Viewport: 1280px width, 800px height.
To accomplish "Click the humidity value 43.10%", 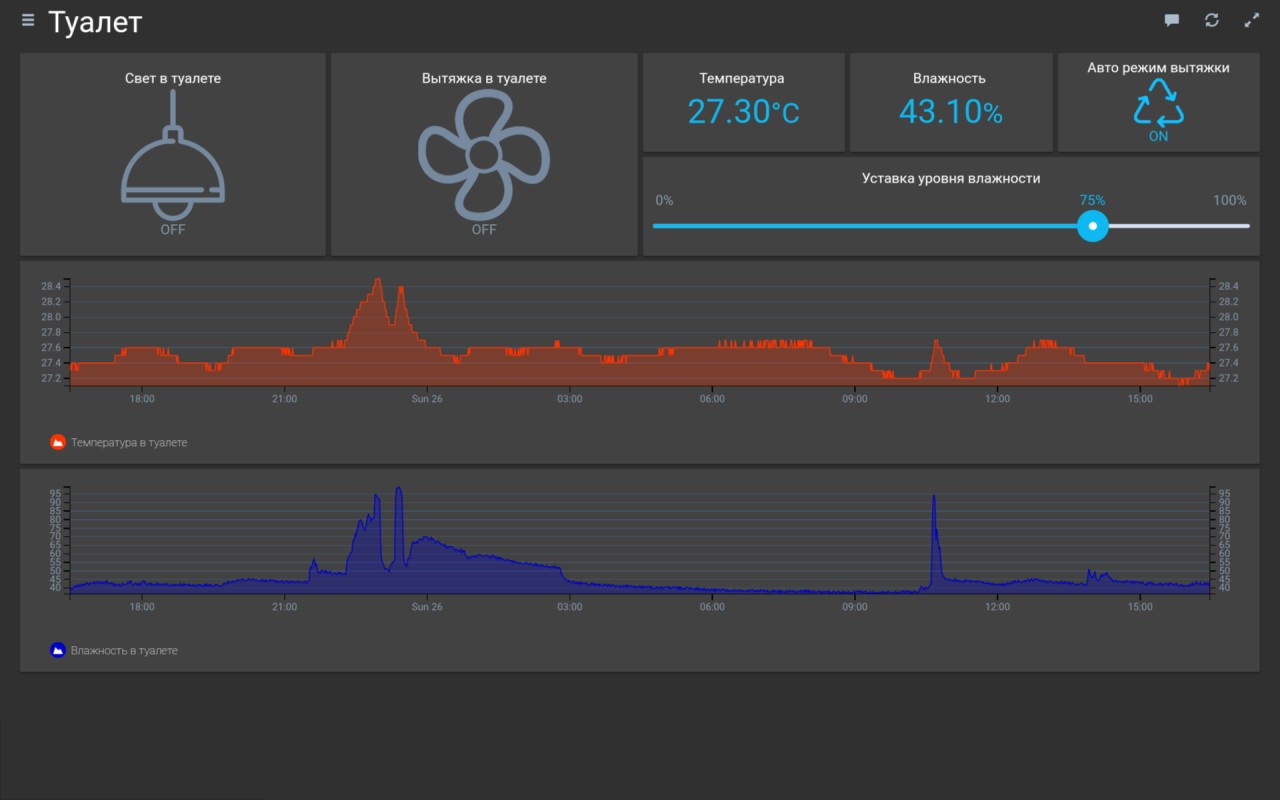I will pyautogui.click(x=951, y=112).
